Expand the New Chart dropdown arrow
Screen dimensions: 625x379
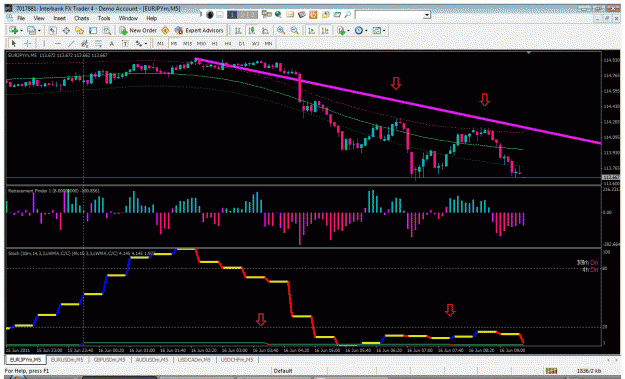coord(21,30)
